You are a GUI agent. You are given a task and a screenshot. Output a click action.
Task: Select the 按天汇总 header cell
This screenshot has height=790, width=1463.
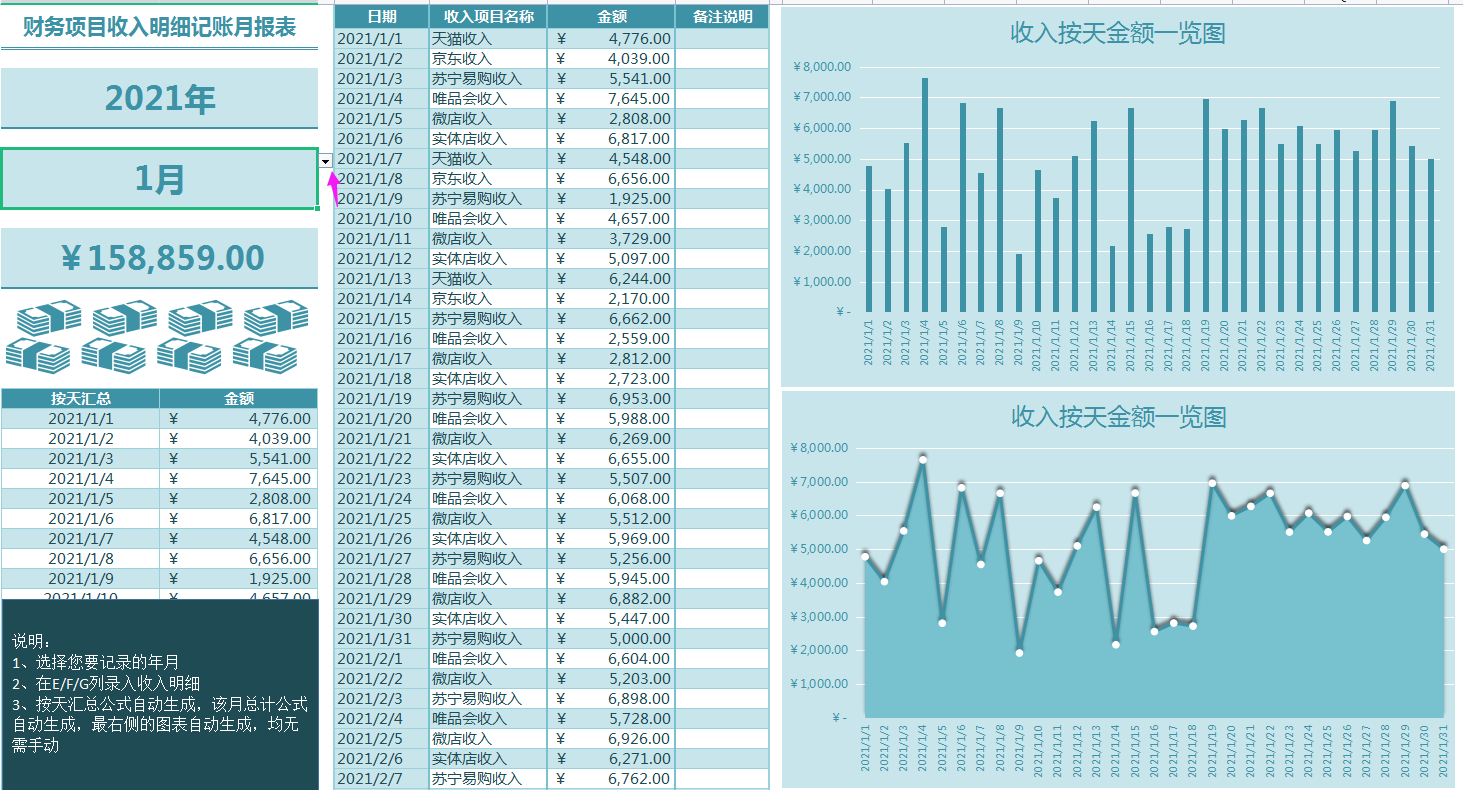tap(81, 398)
